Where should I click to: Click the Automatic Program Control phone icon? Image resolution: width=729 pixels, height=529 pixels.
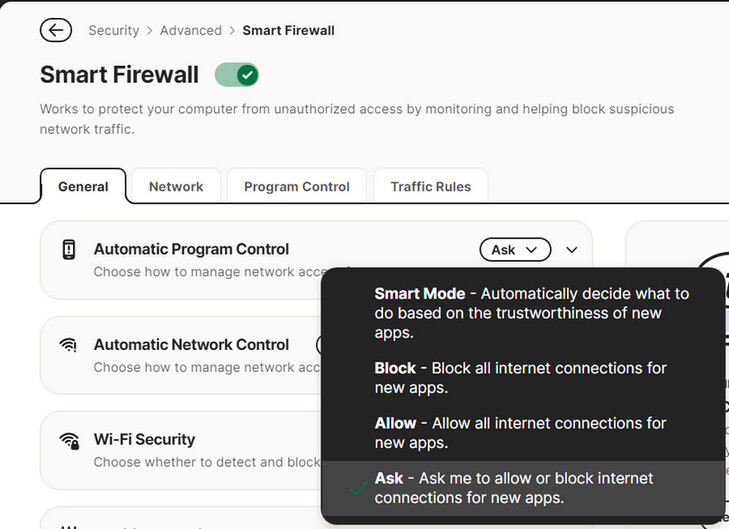[x=69, y=250]
